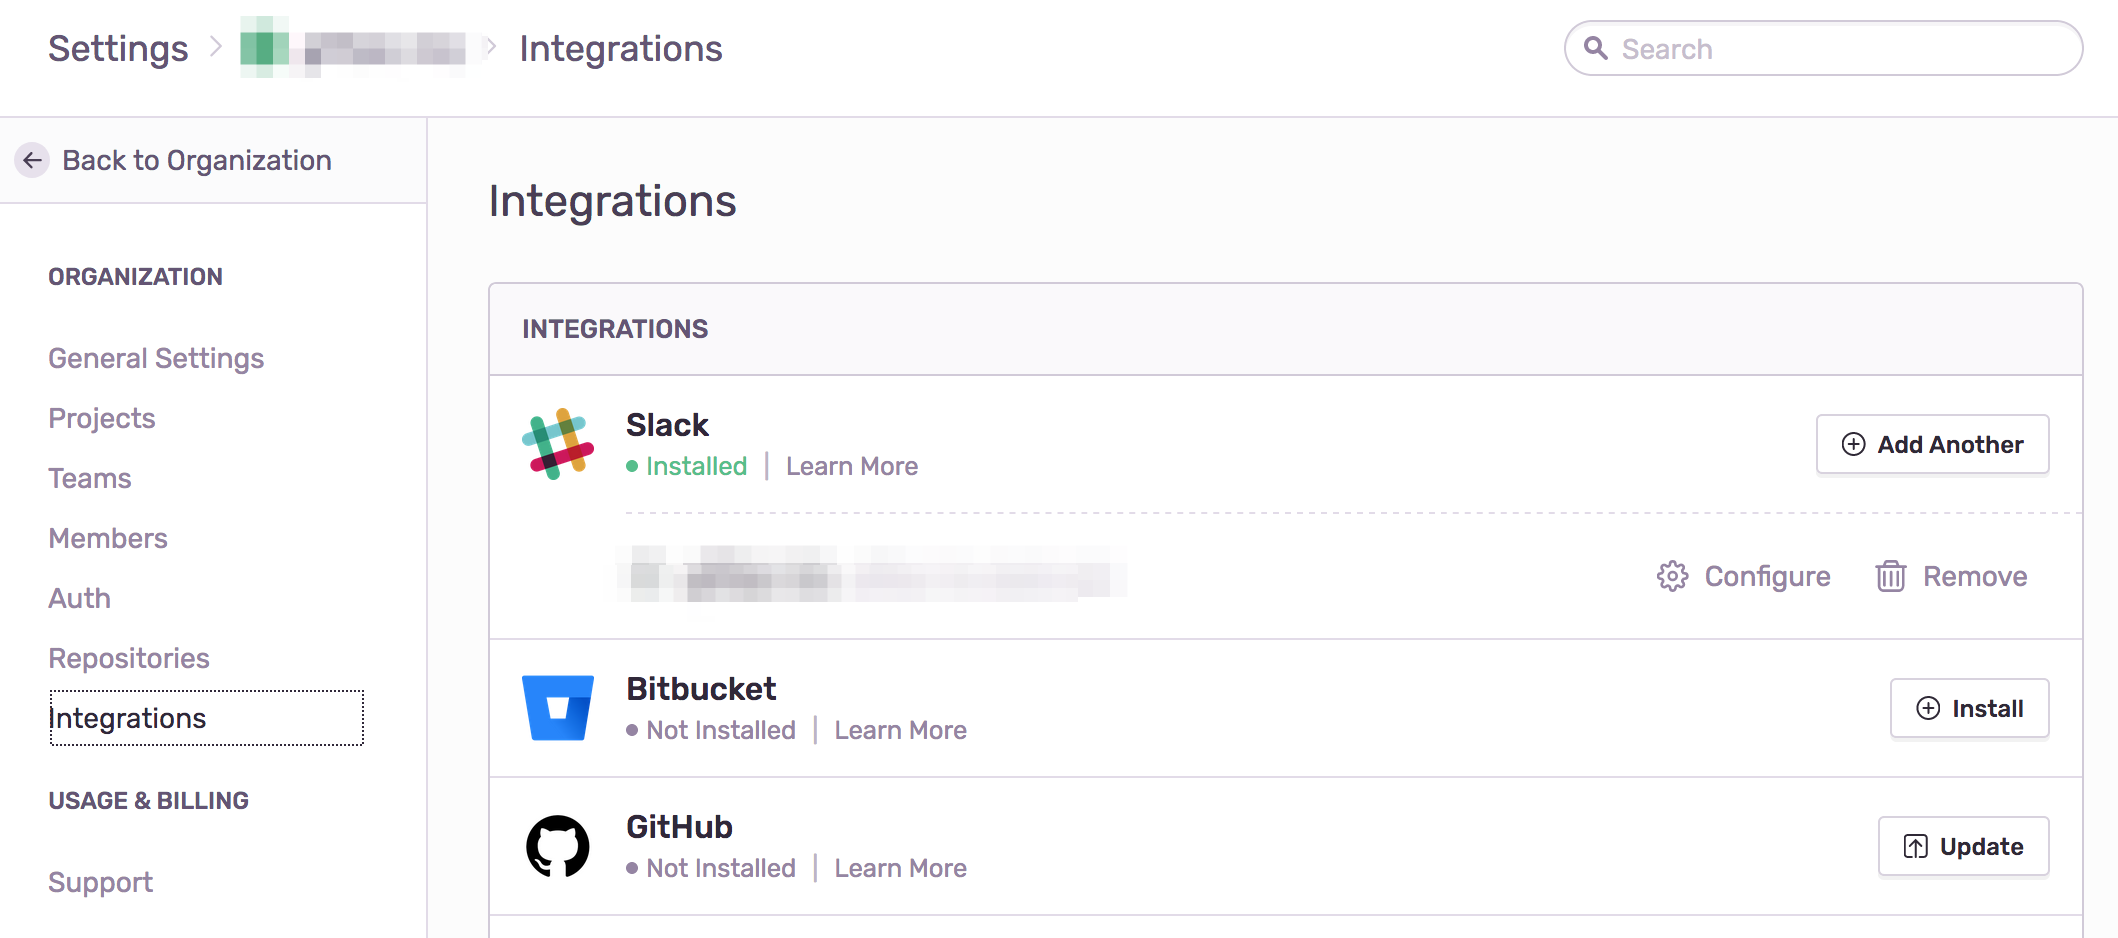Open Learn More for the GitHub integration
This screenshot has width=2118, height=938.
coord(900,868)
